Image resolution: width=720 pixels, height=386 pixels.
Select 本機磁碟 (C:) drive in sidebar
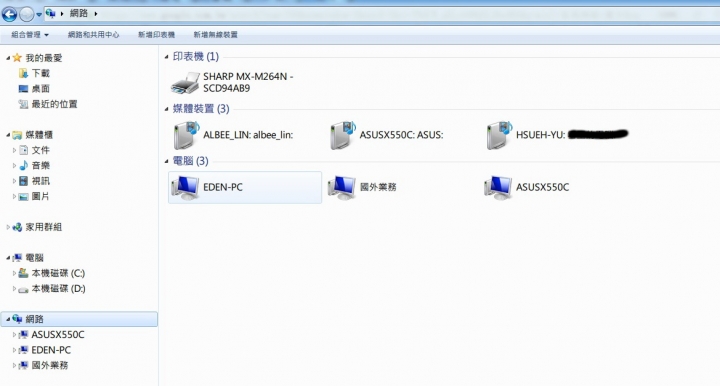58,273
